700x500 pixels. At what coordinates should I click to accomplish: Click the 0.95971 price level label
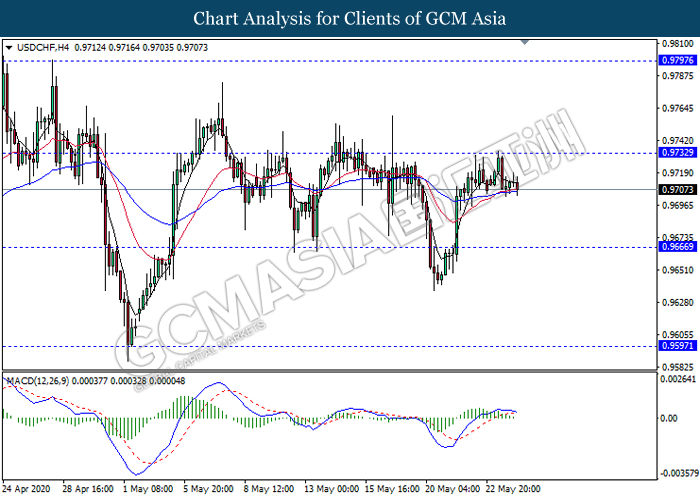click(677, 346)
